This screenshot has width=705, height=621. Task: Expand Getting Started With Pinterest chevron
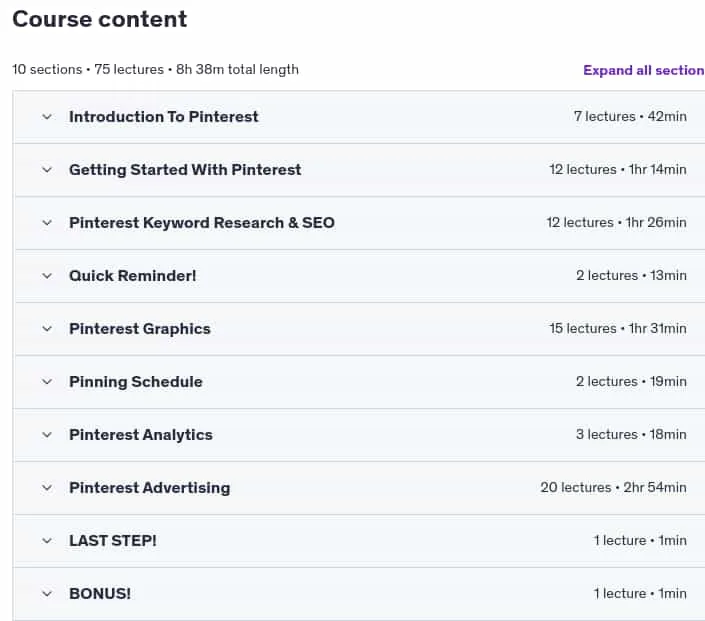pyautogui.click(x=47, y=170)
